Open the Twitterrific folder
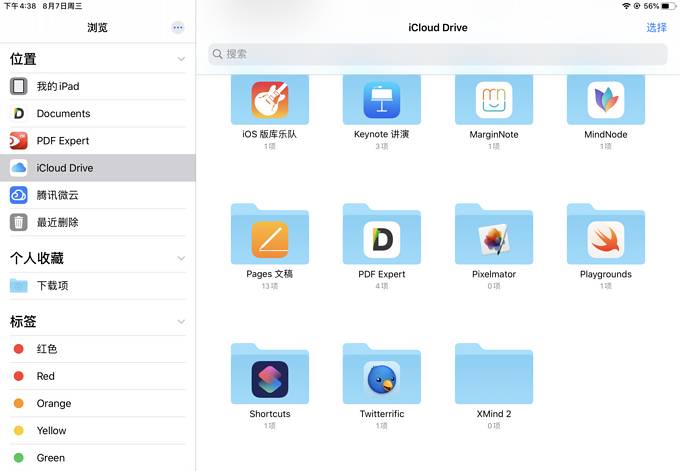The width and height of the screenshot is (680, 471). pyautogui.click(x=382, y=374)
